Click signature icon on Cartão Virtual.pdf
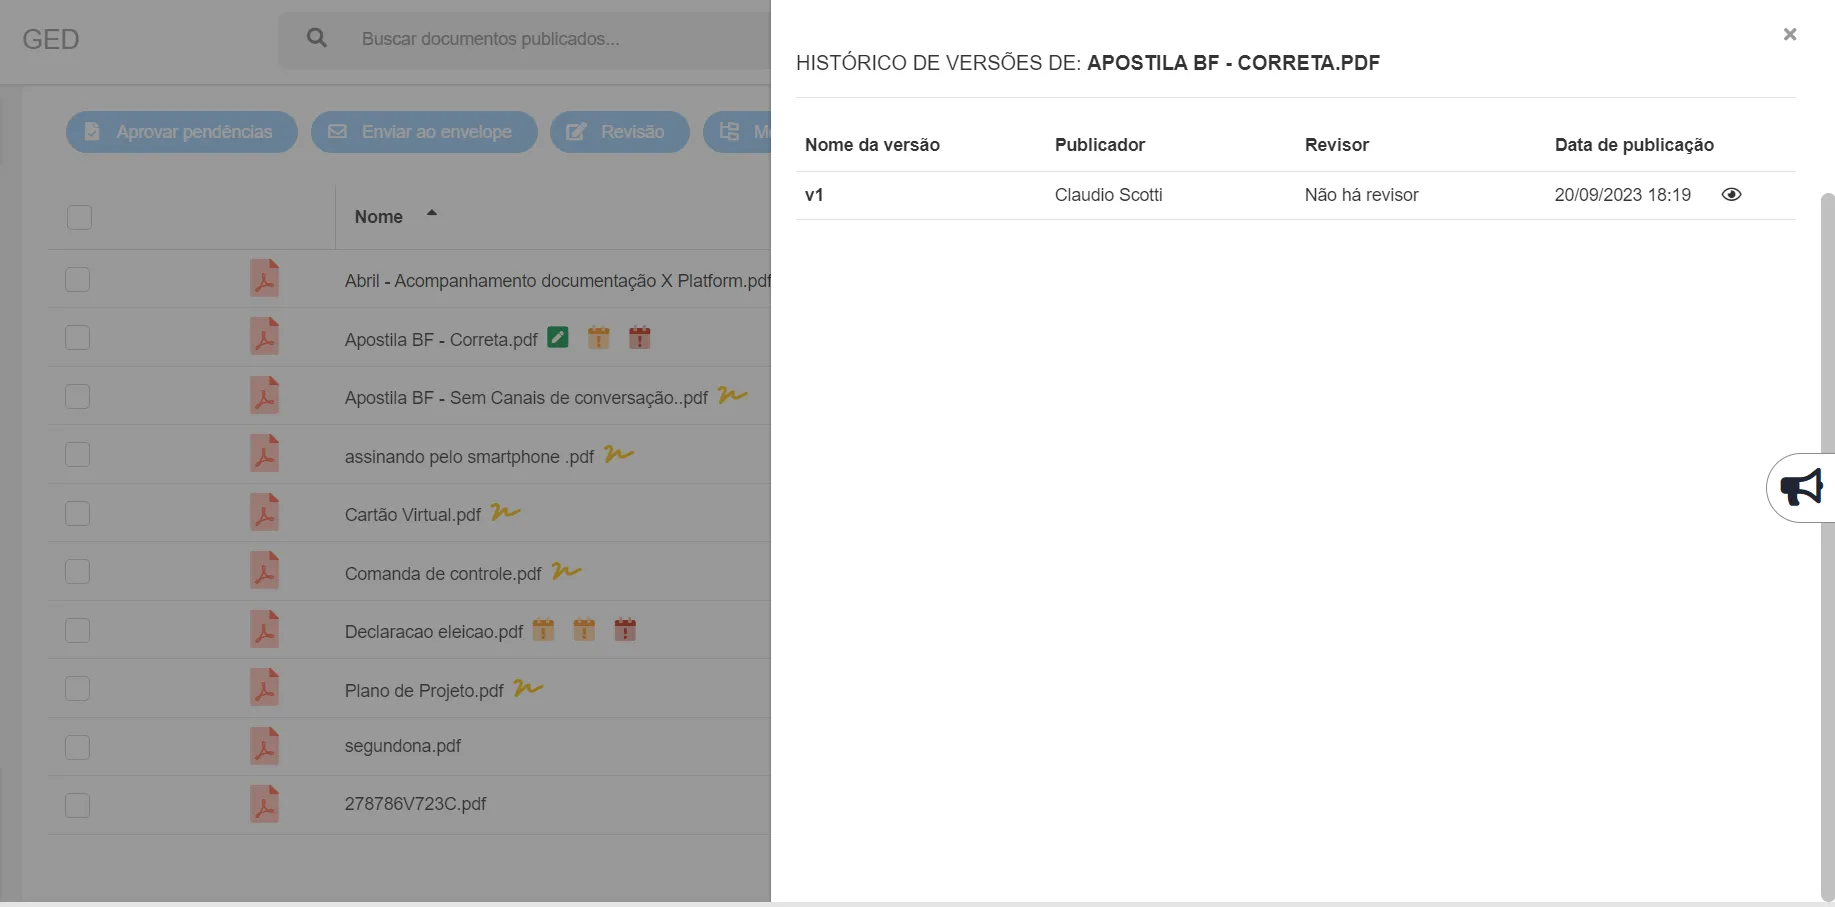1835x907 pixels. pyautogui.click(x=506, y=511)
